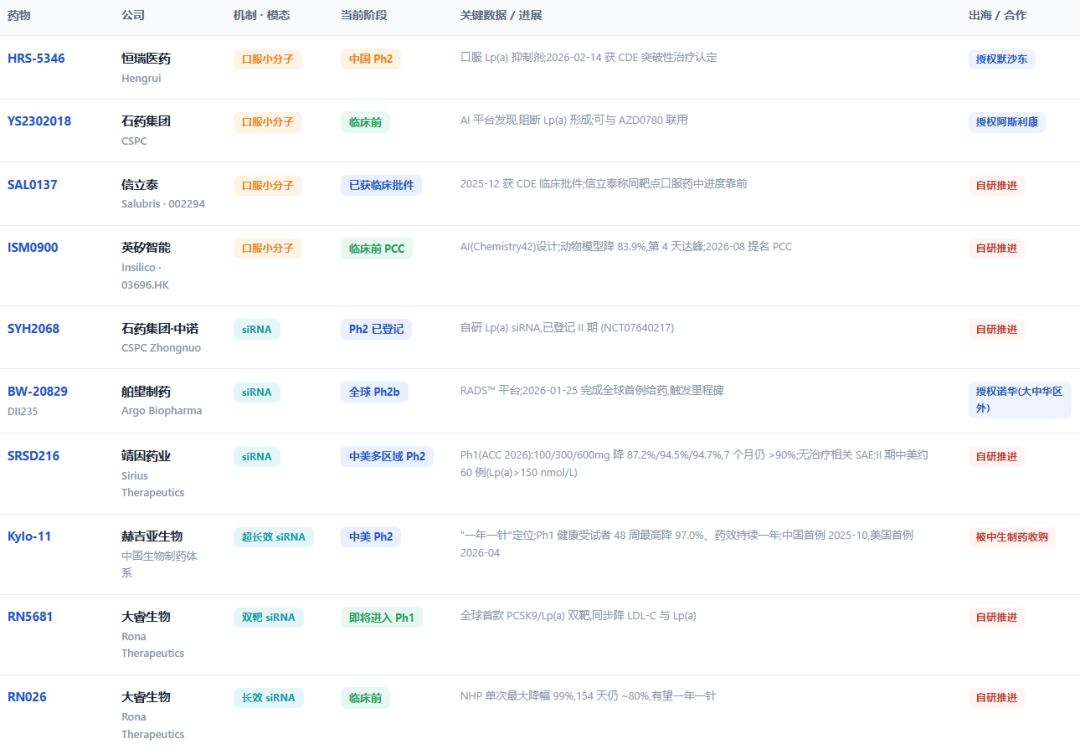Screen dimensions: 1080x749
Task: Click the 公司 column header
Action: pyautogui.click(x=133, y=15)
